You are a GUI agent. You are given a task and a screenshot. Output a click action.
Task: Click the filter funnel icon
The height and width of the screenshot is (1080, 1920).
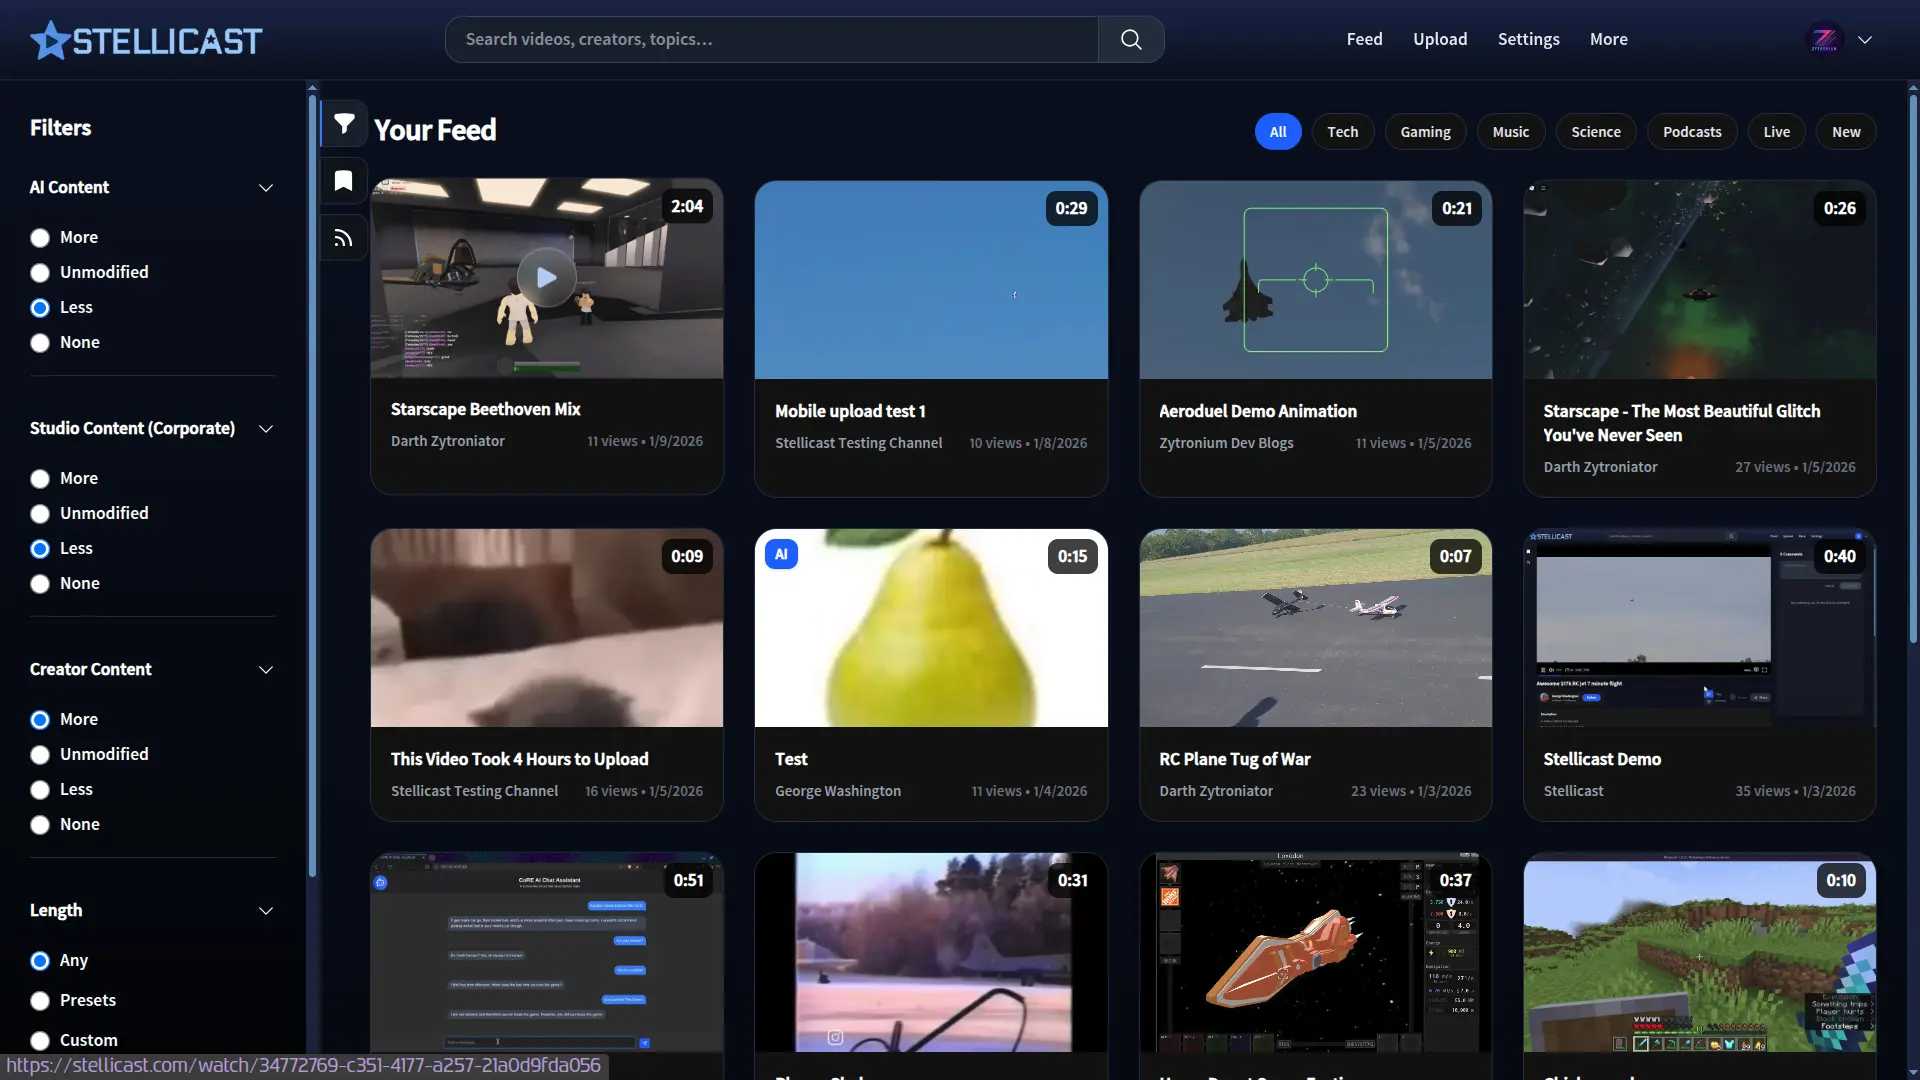[344, 124]
